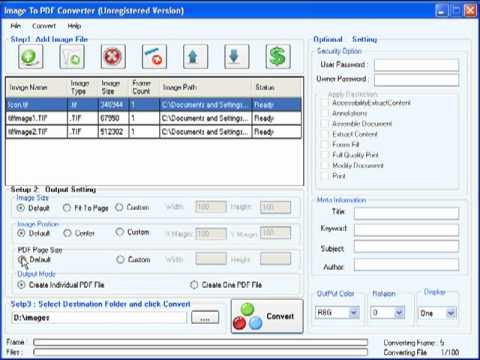Select the tifimage2.TIF row

pos(154,132)
